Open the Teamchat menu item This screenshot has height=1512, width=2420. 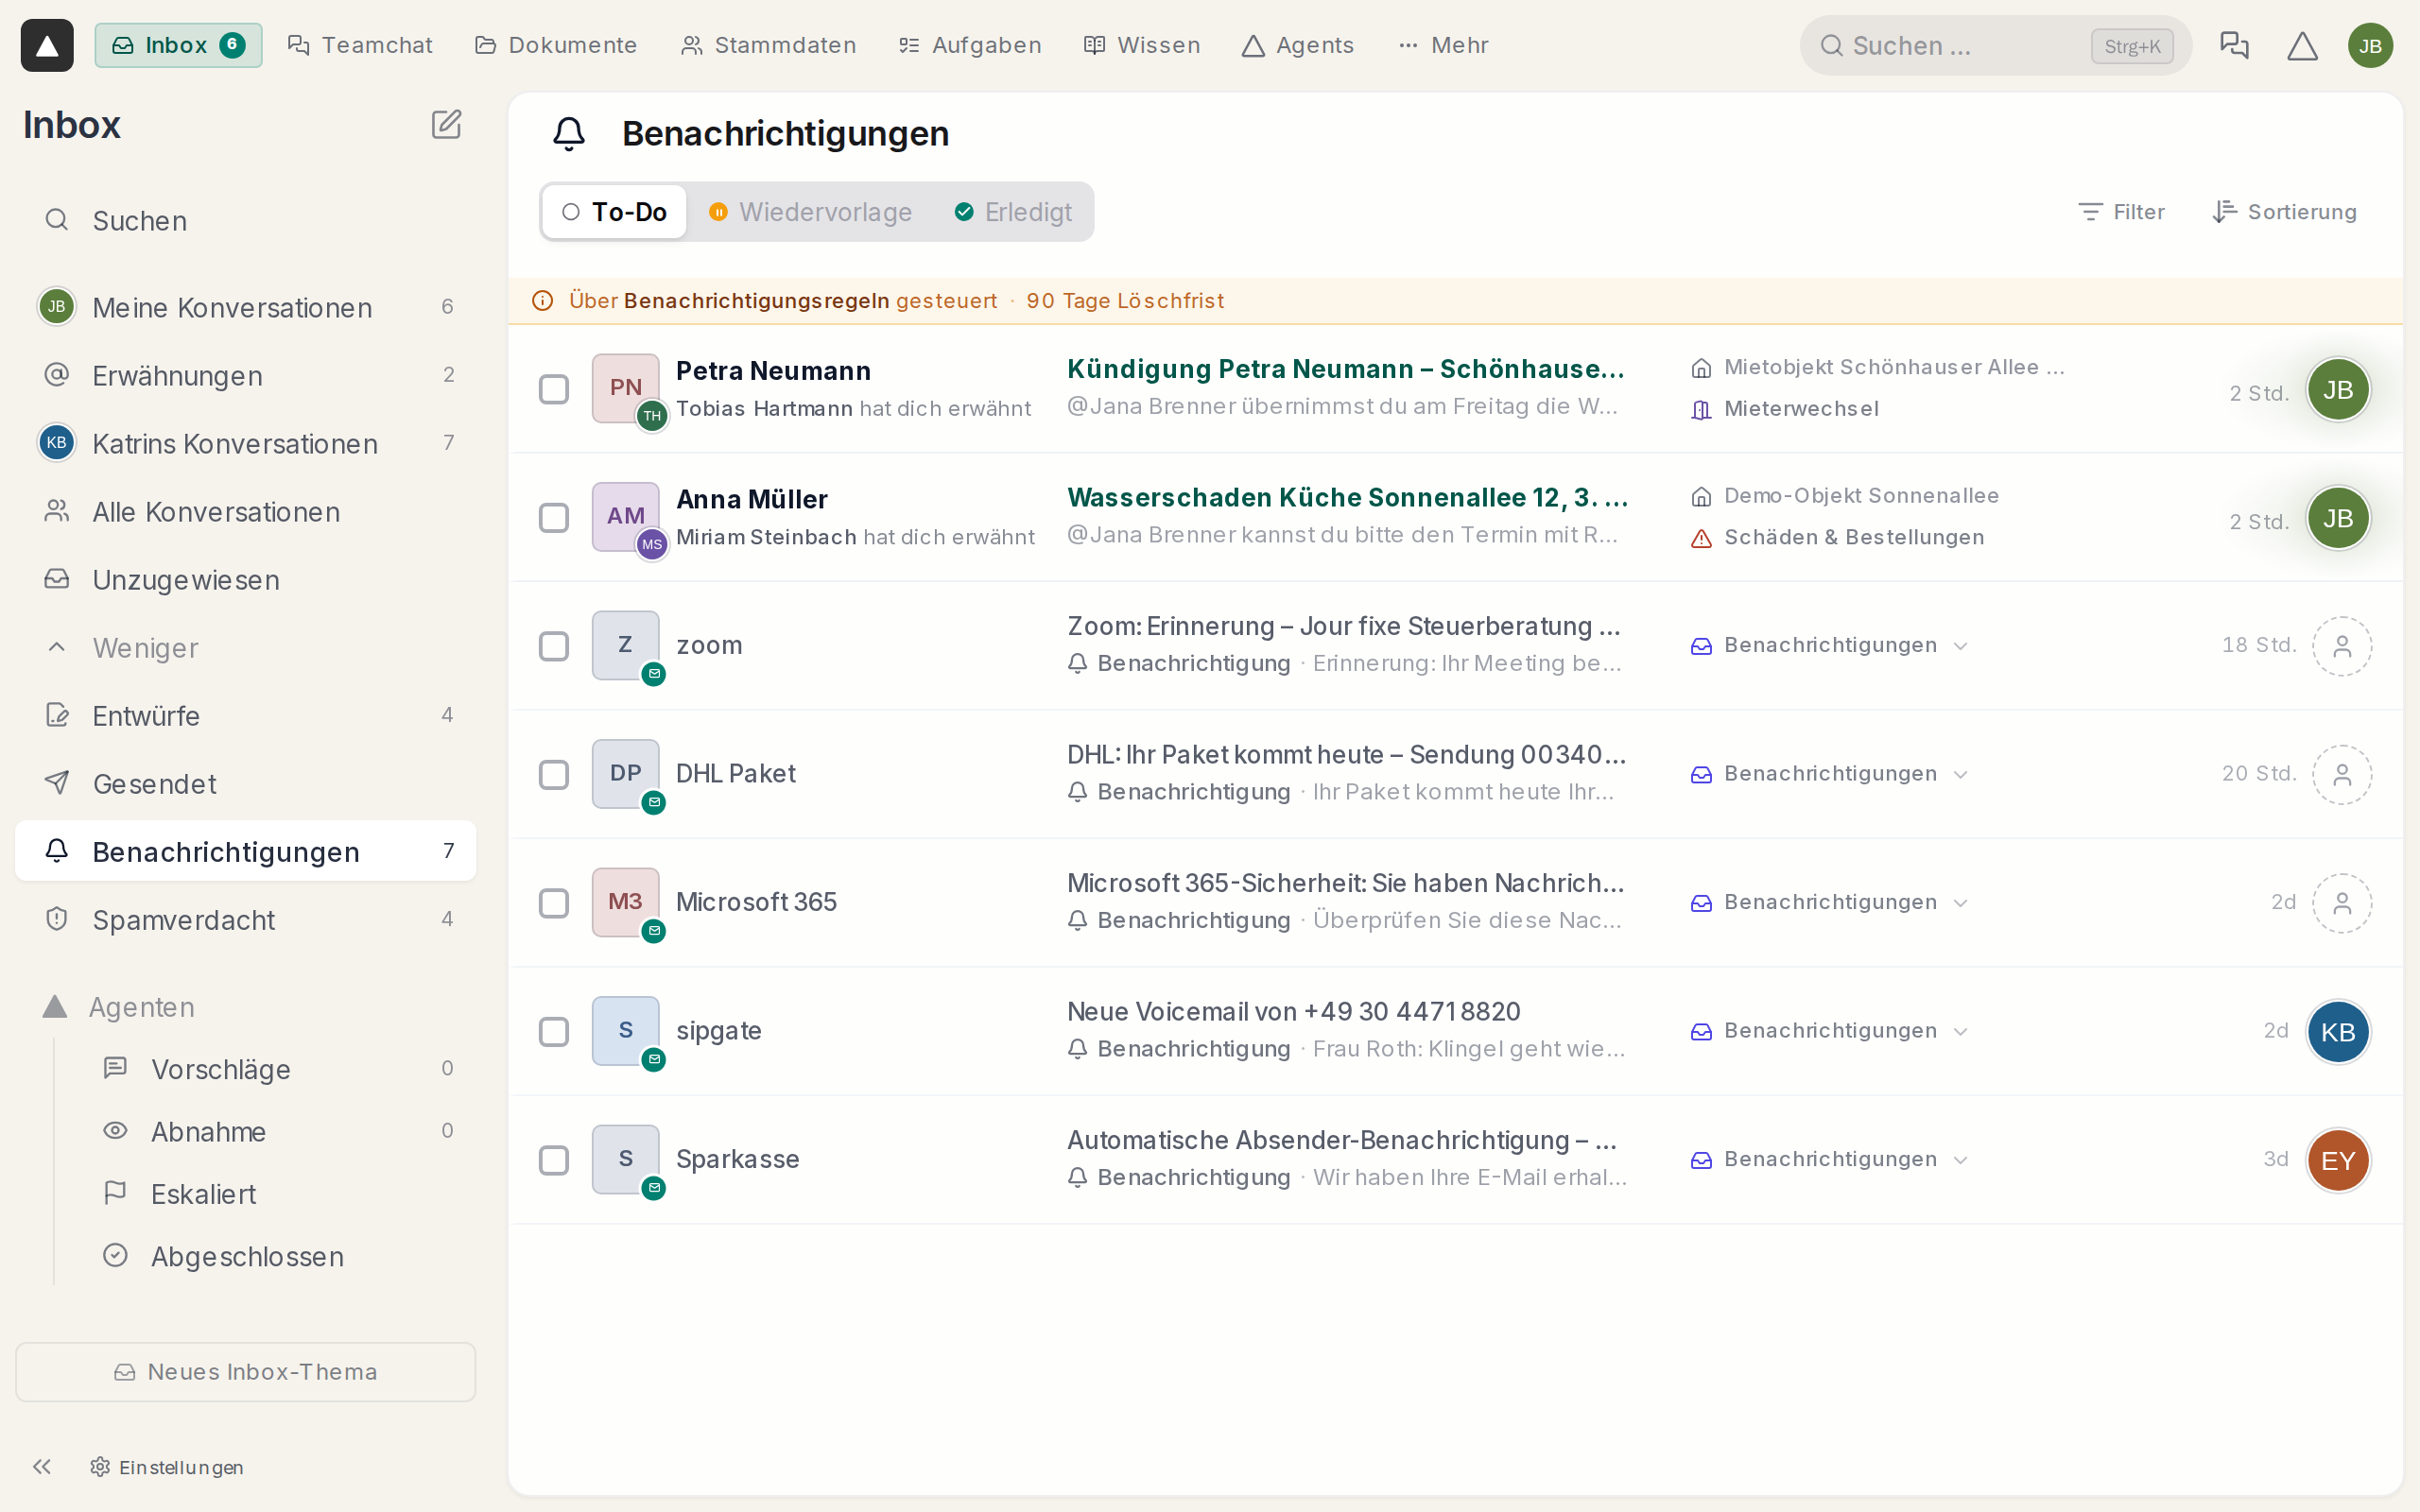tap(360, 45)
